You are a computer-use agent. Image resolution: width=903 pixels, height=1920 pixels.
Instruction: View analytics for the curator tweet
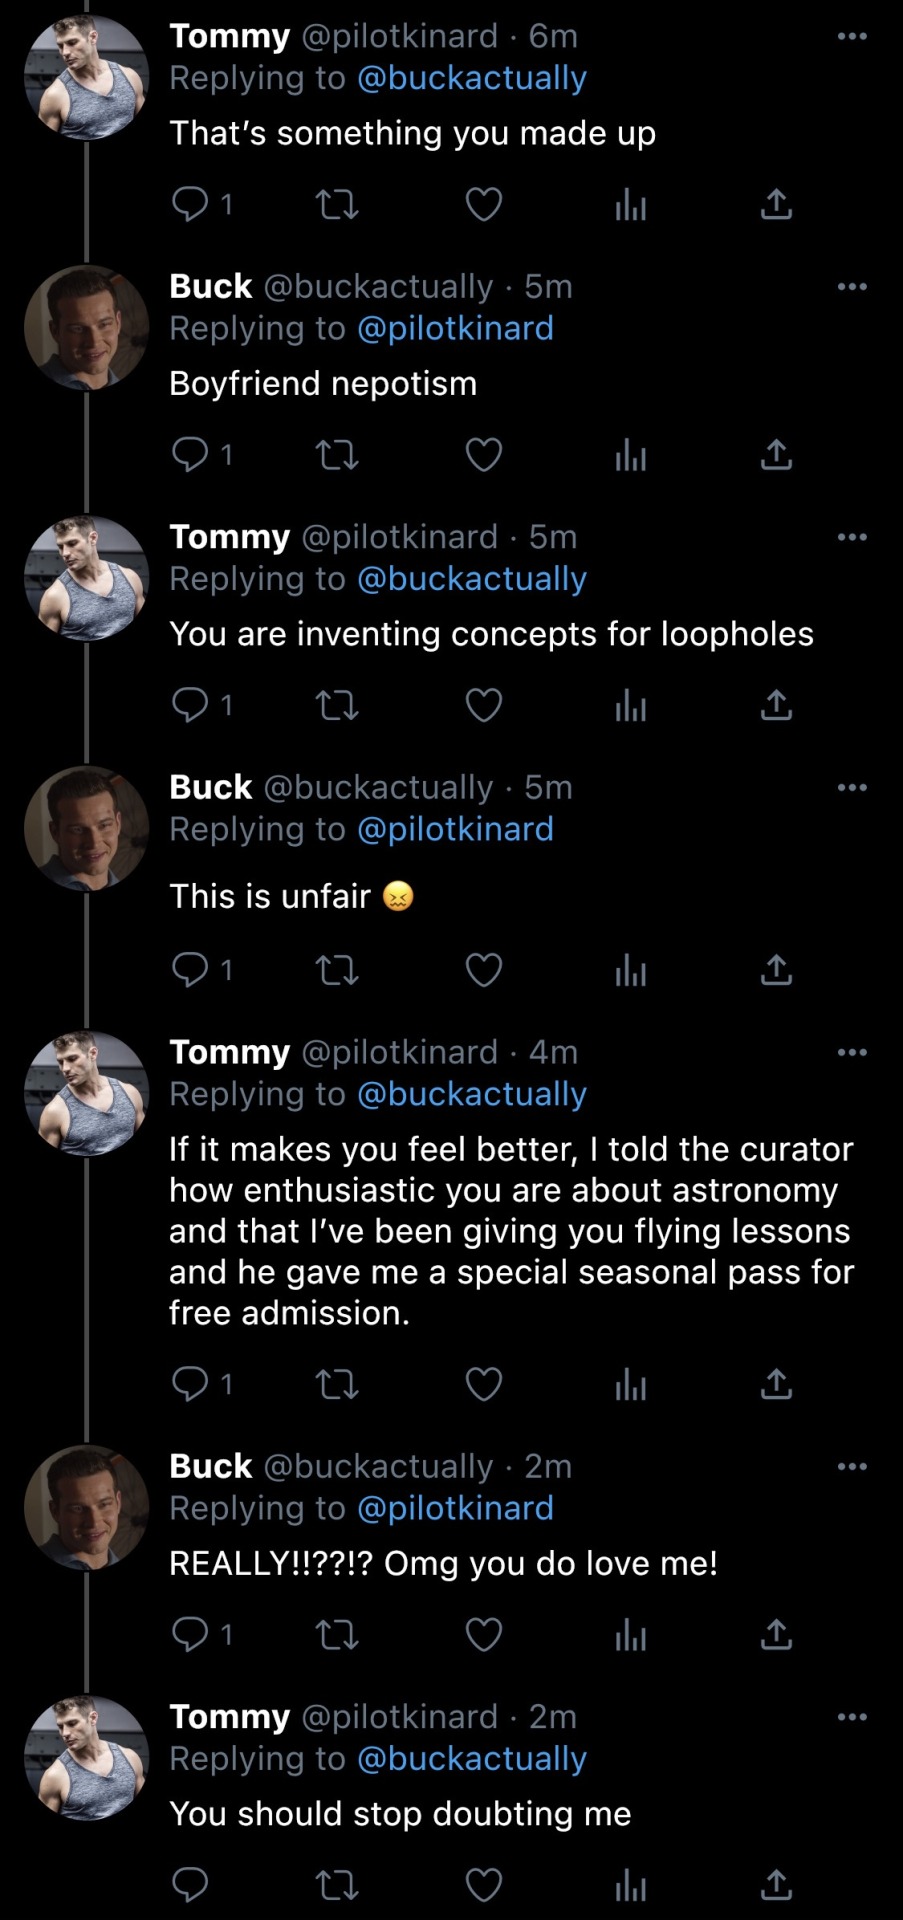[631, 1384]
